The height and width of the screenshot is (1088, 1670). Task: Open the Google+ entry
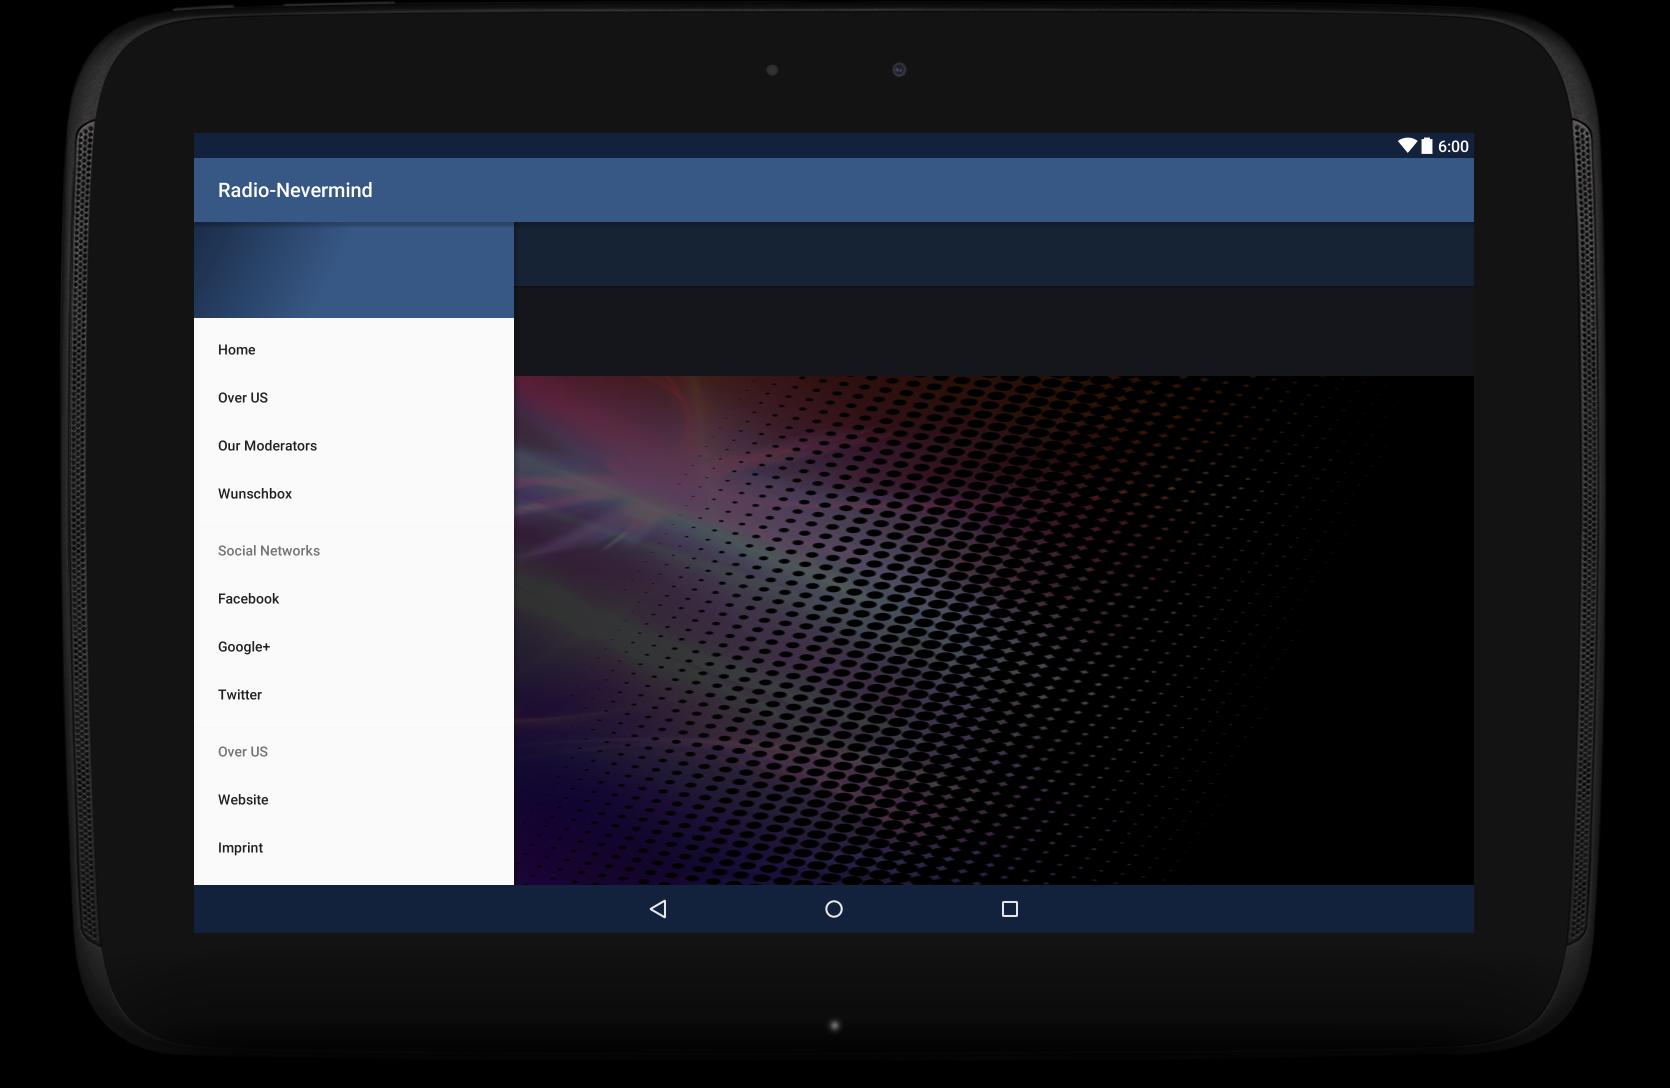(354, 647)
